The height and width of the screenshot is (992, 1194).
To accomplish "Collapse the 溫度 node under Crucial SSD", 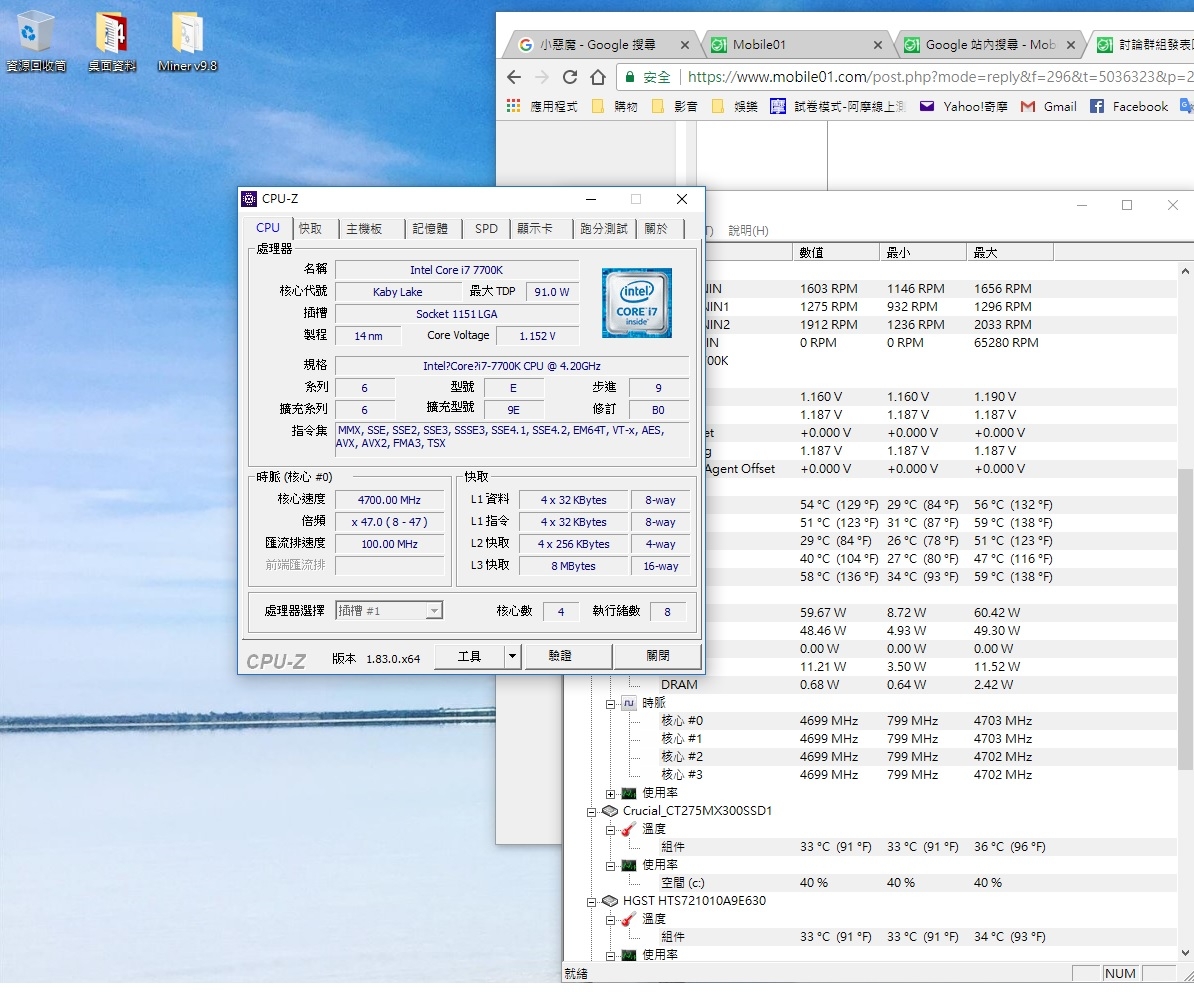I will point(611,831).
